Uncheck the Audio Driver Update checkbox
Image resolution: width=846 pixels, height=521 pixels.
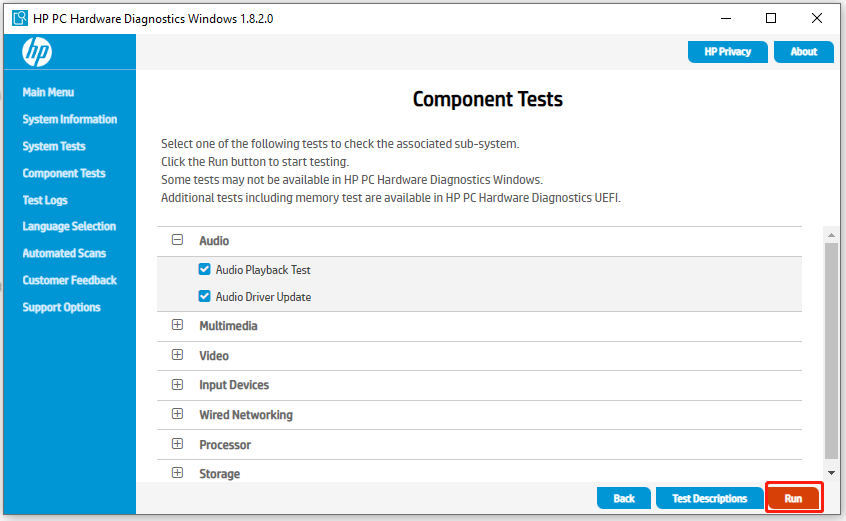click(x=205, y=297)
